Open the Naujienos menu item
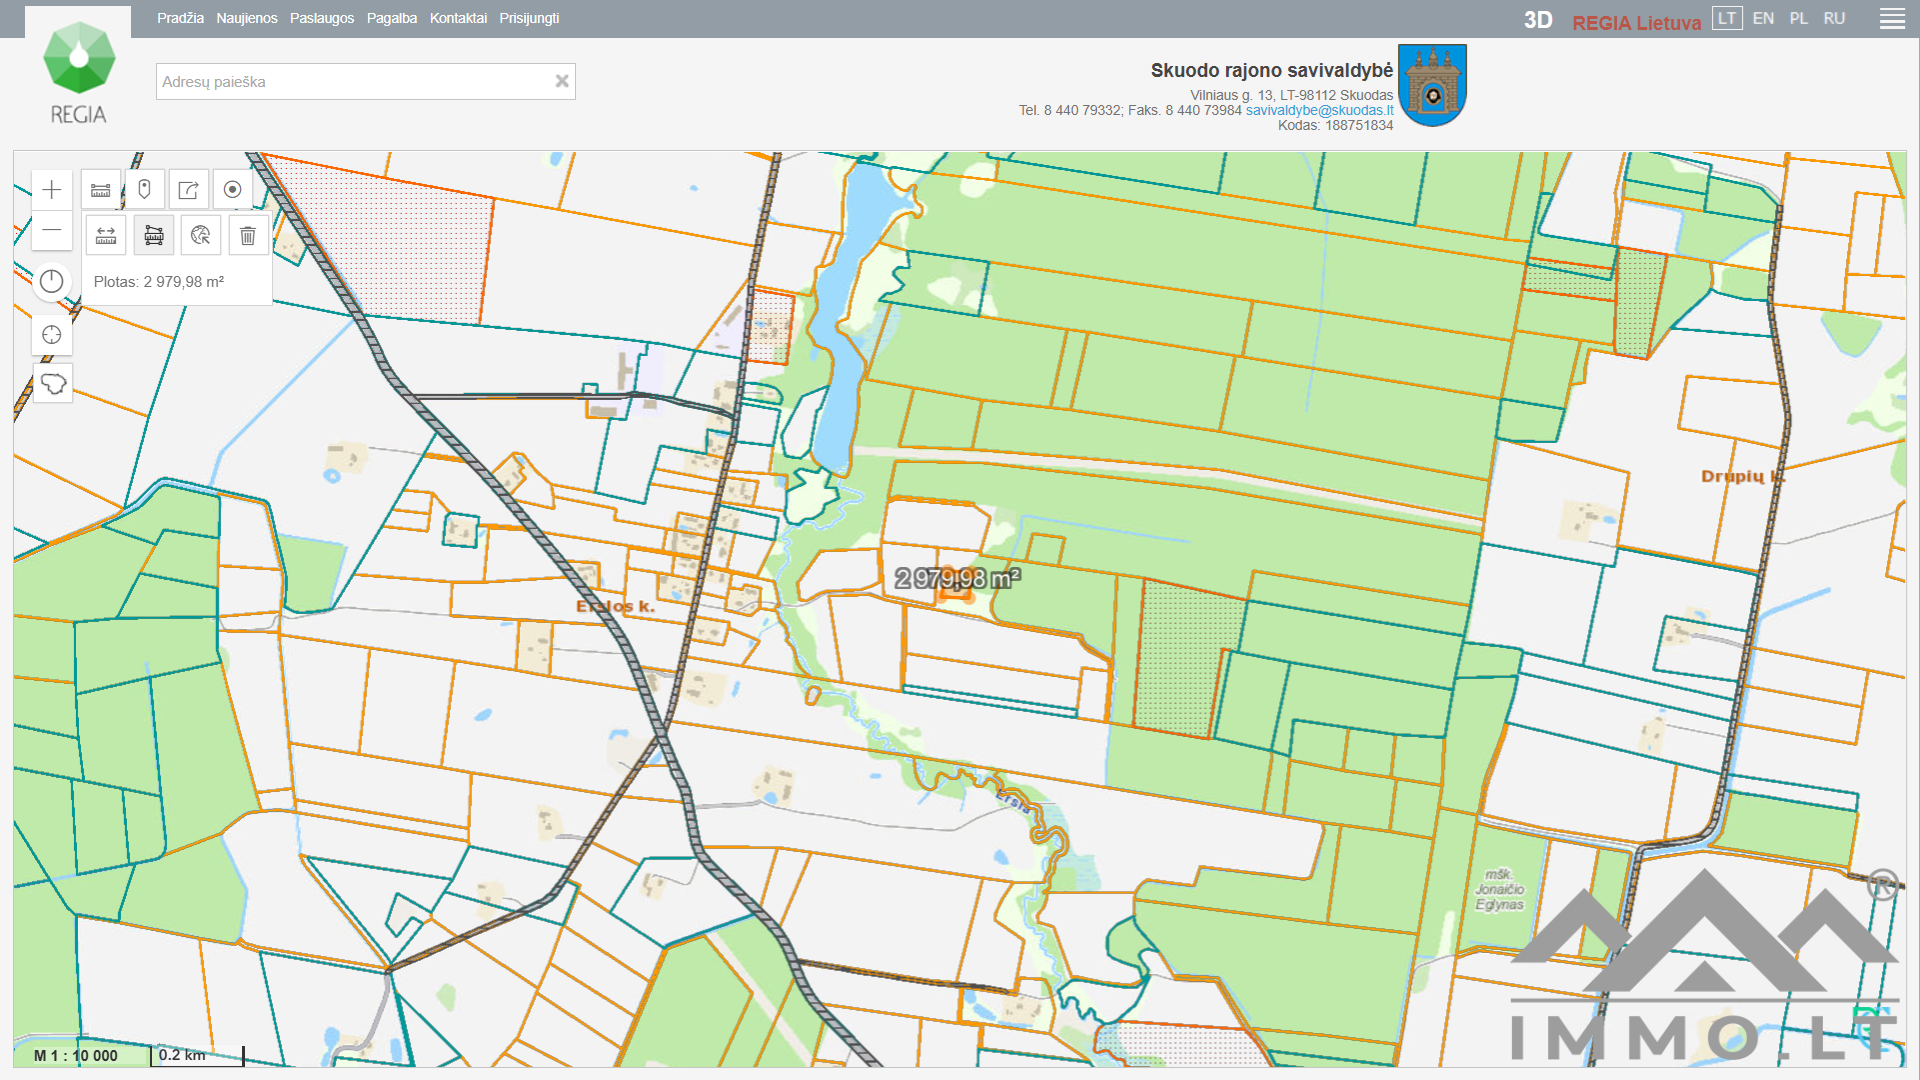This screenshot has width=1920, height=1080. 247,19
